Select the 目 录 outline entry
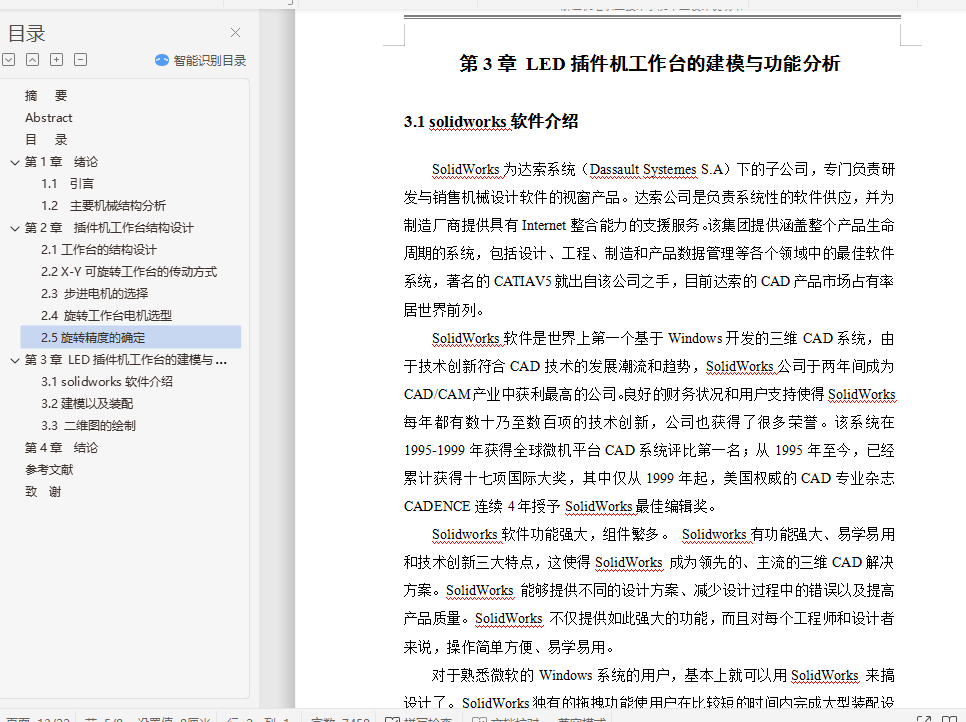Screen dimensions: 966x722 [46, 140]
